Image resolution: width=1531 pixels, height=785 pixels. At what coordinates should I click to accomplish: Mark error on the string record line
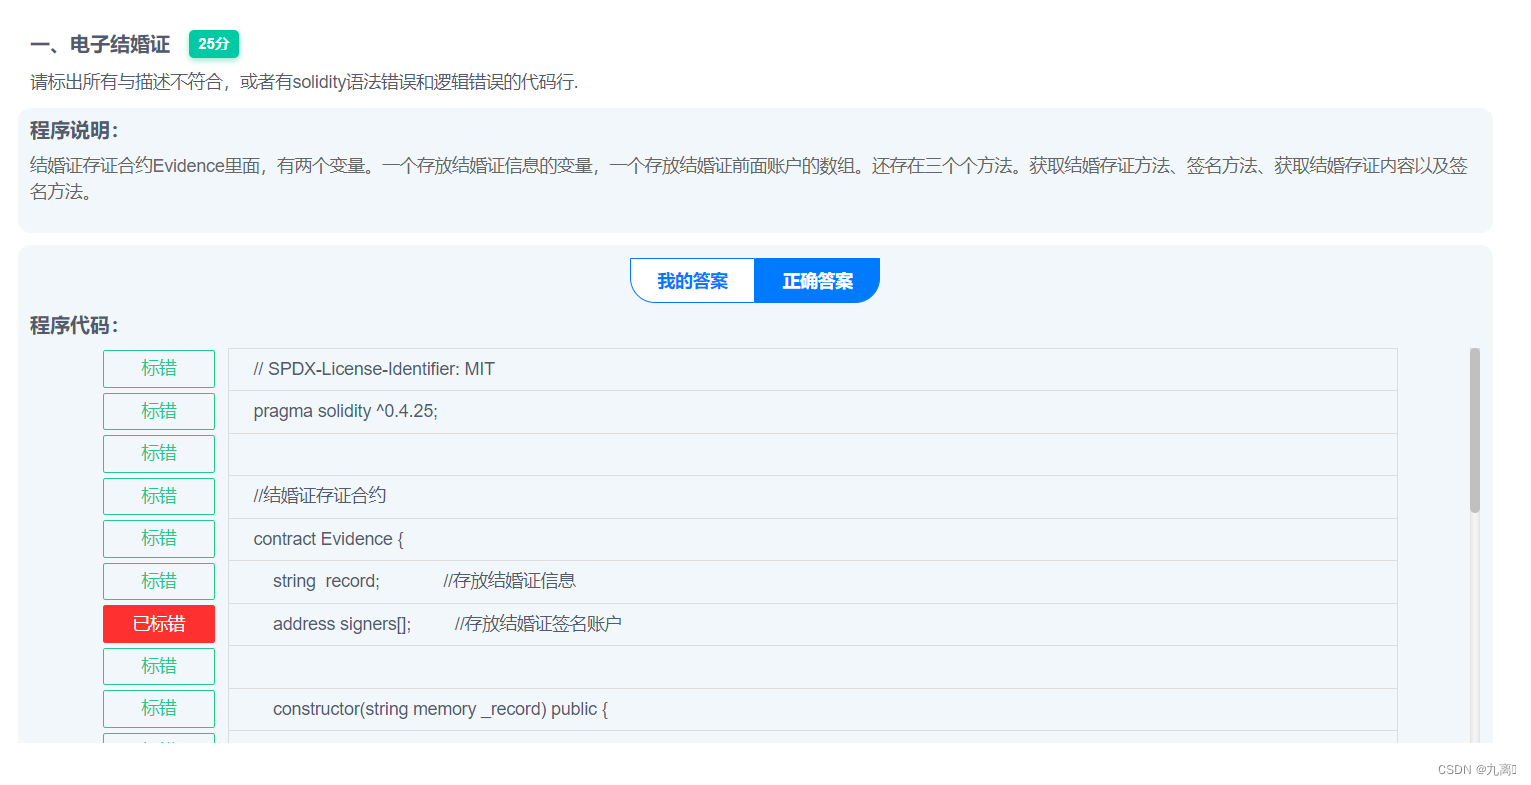[x=159, y=581]
